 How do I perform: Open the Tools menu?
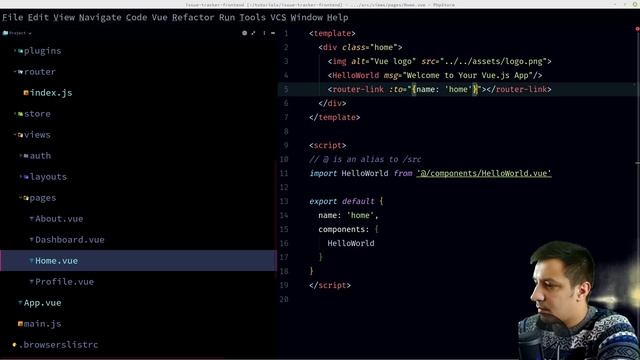pos(252,18)
